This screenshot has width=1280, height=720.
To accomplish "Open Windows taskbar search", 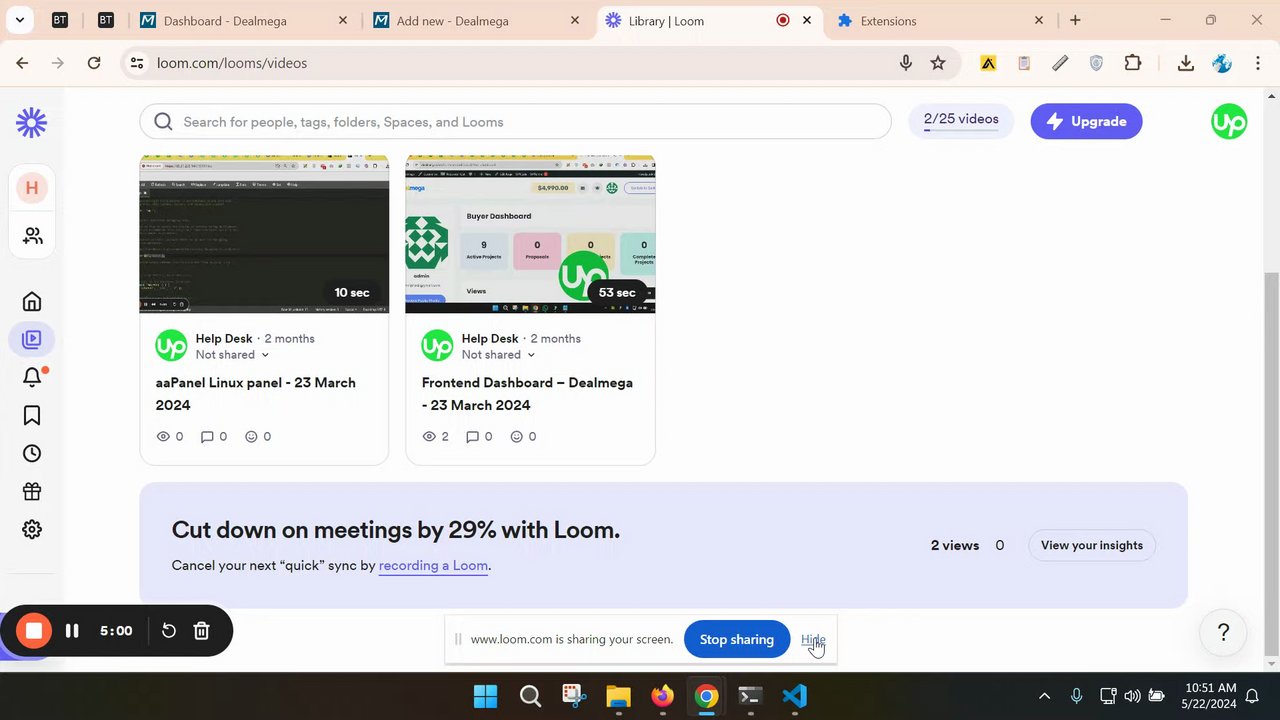I will (530, 696).
